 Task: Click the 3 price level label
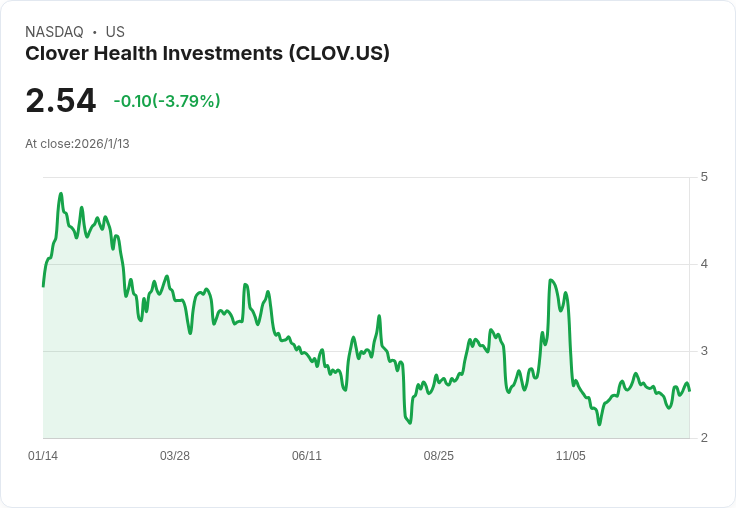coord(704,351)
